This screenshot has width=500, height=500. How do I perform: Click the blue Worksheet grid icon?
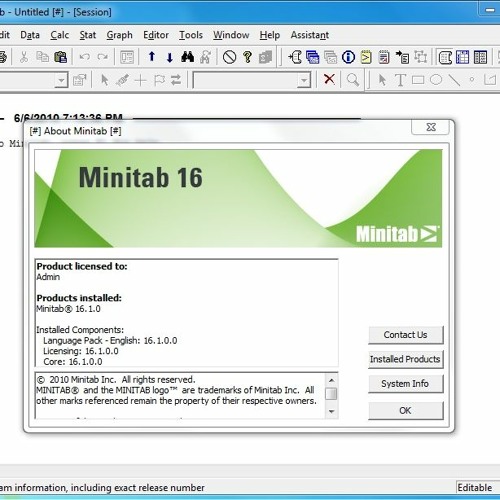tap(462, 57)
